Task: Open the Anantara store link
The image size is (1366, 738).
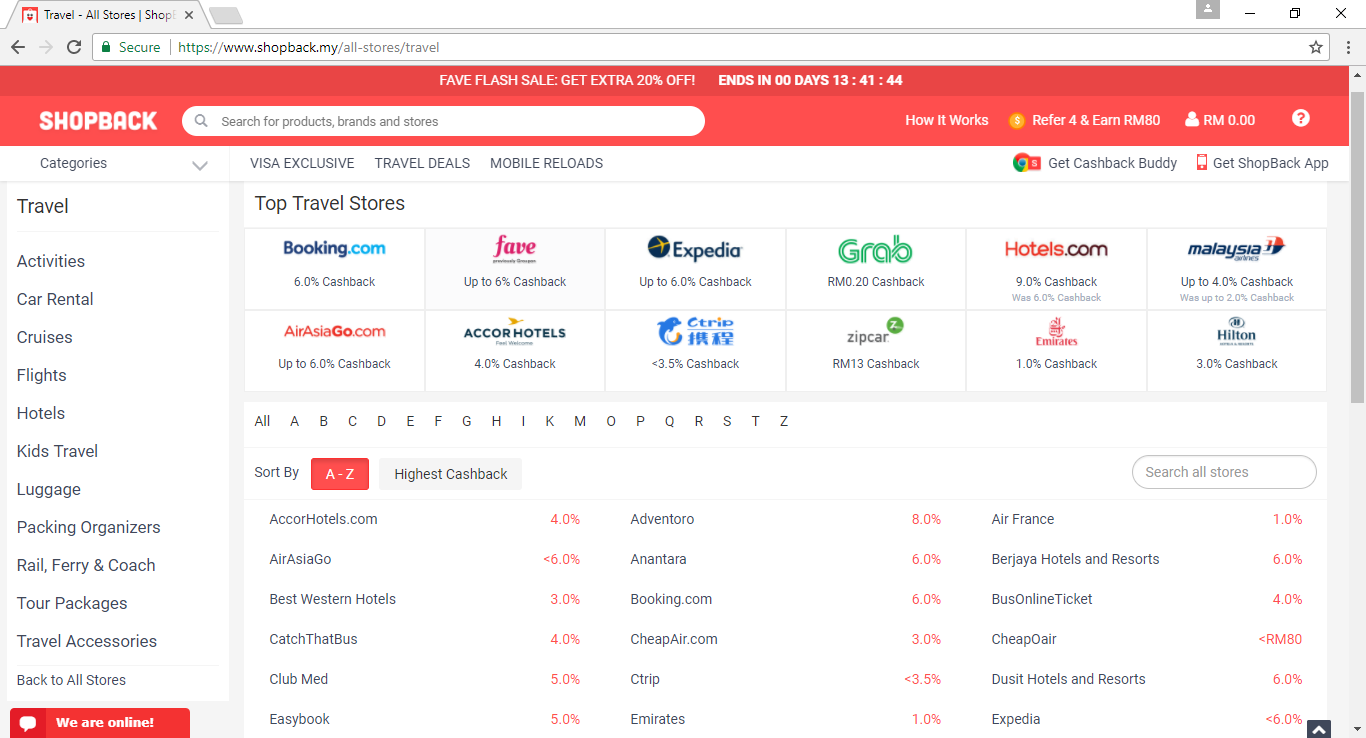Action: [x=658, y=559]
